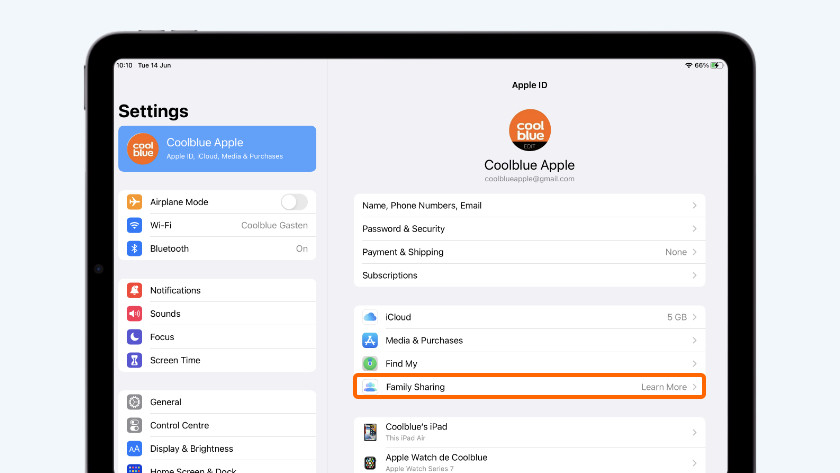
Task: Tap the Sounds speaker icon
Action: [134, 314]
